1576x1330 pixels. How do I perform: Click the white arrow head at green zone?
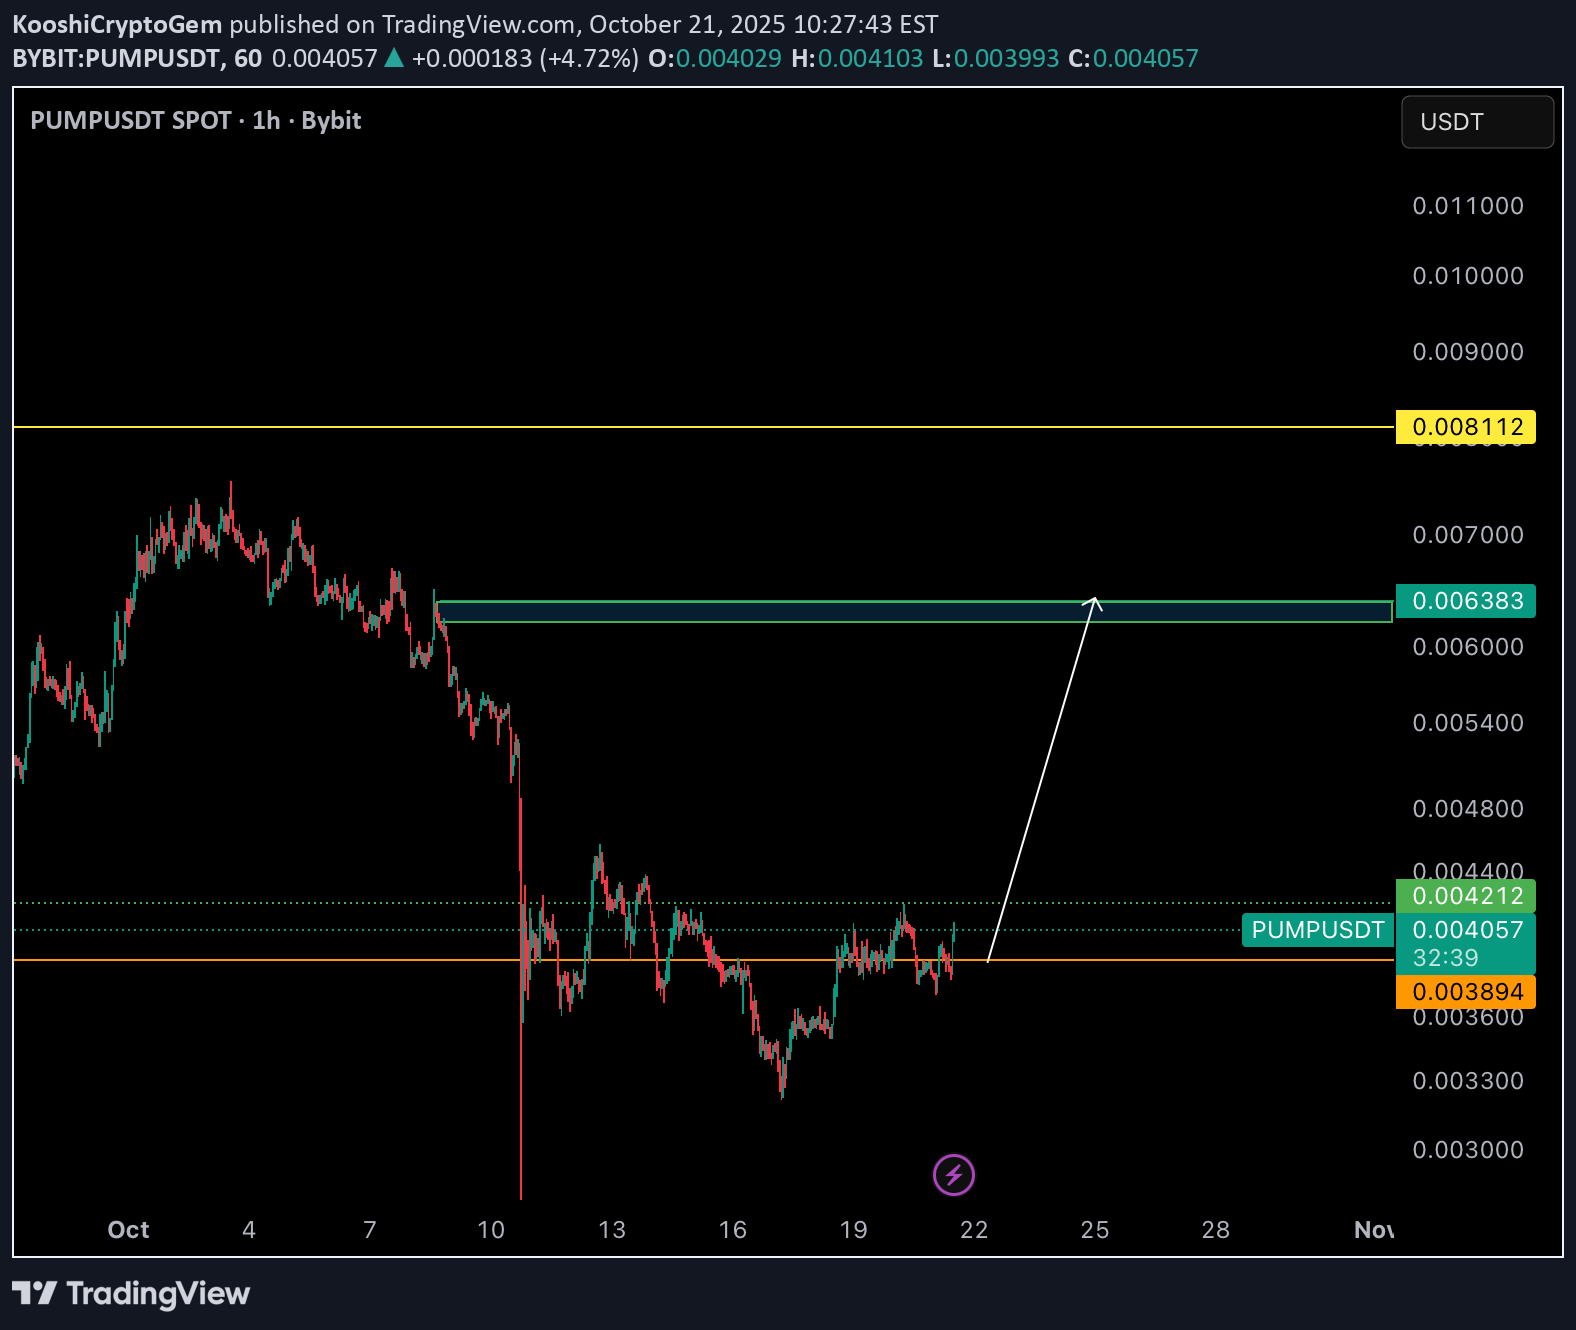click(1094, 601)
